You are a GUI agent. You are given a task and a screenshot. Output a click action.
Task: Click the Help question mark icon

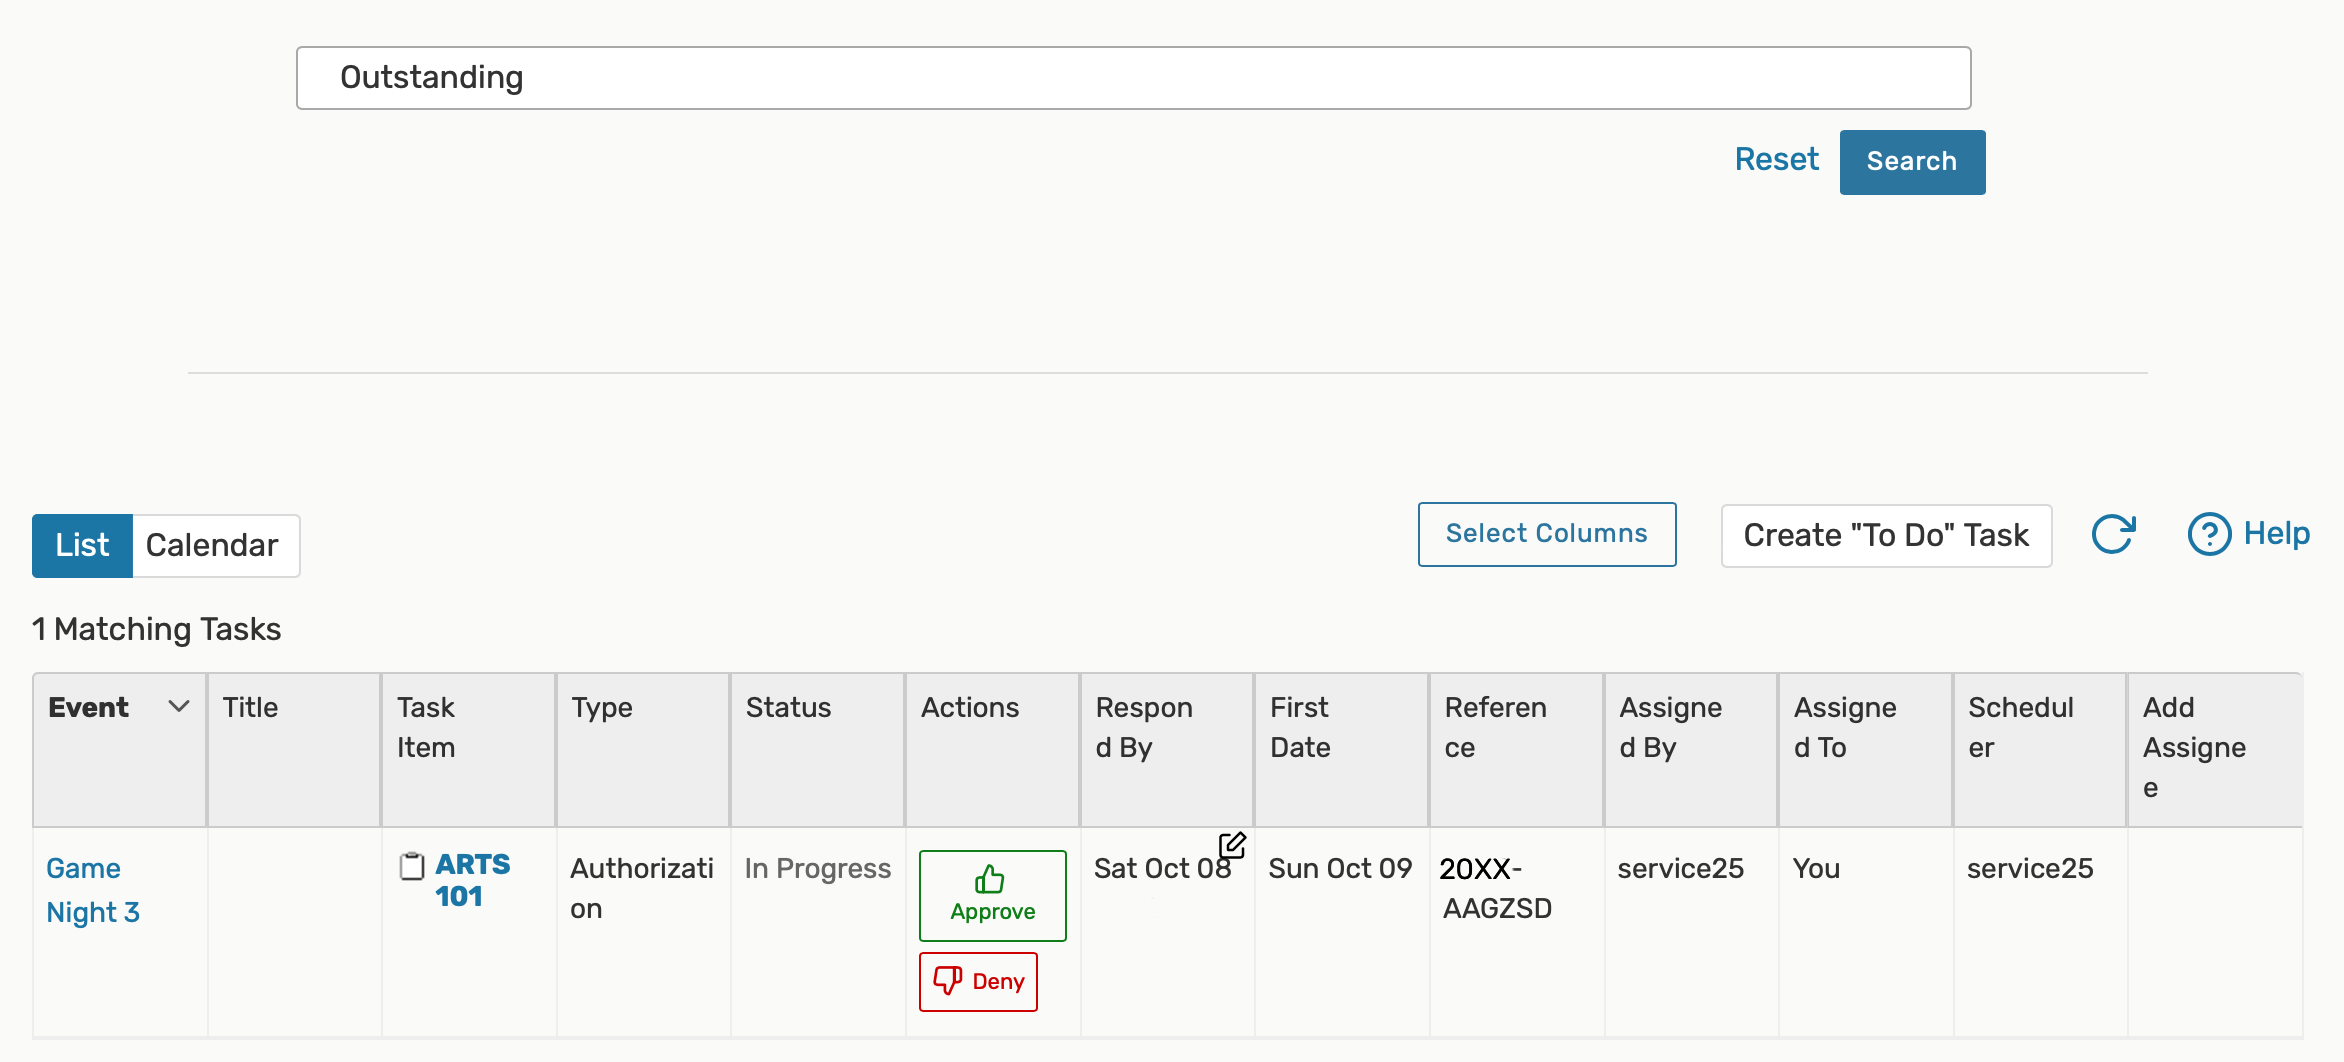(x=2209, y=534)
